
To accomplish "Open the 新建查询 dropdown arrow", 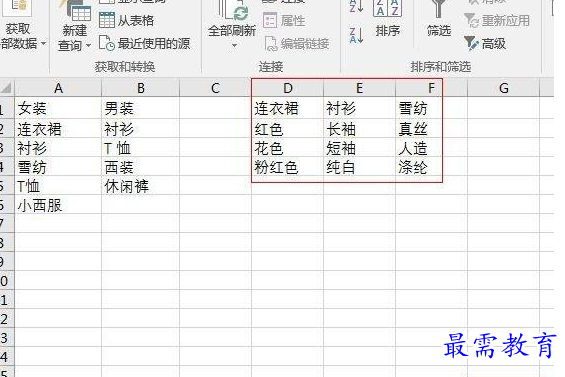I will point(88,46).
